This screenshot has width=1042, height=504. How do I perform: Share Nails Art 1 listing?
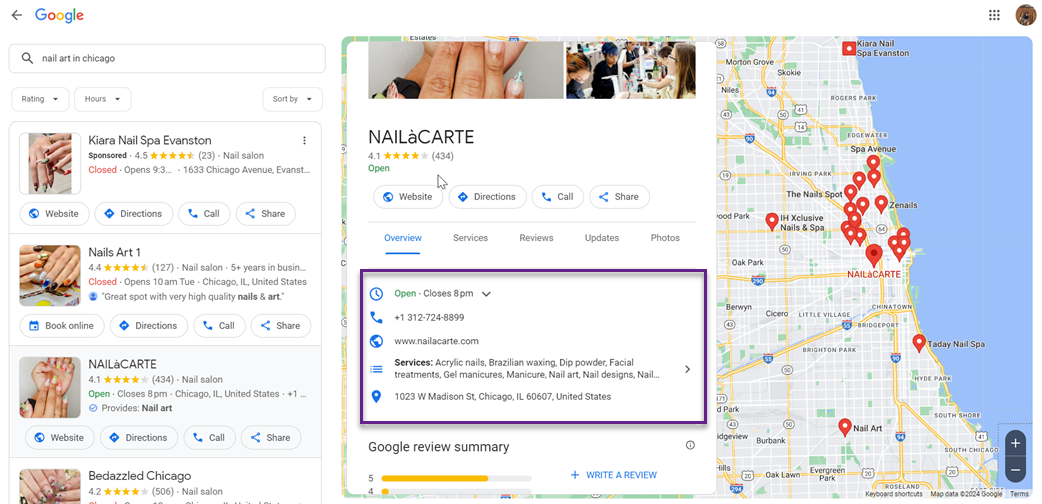click(x=281, y=326)
